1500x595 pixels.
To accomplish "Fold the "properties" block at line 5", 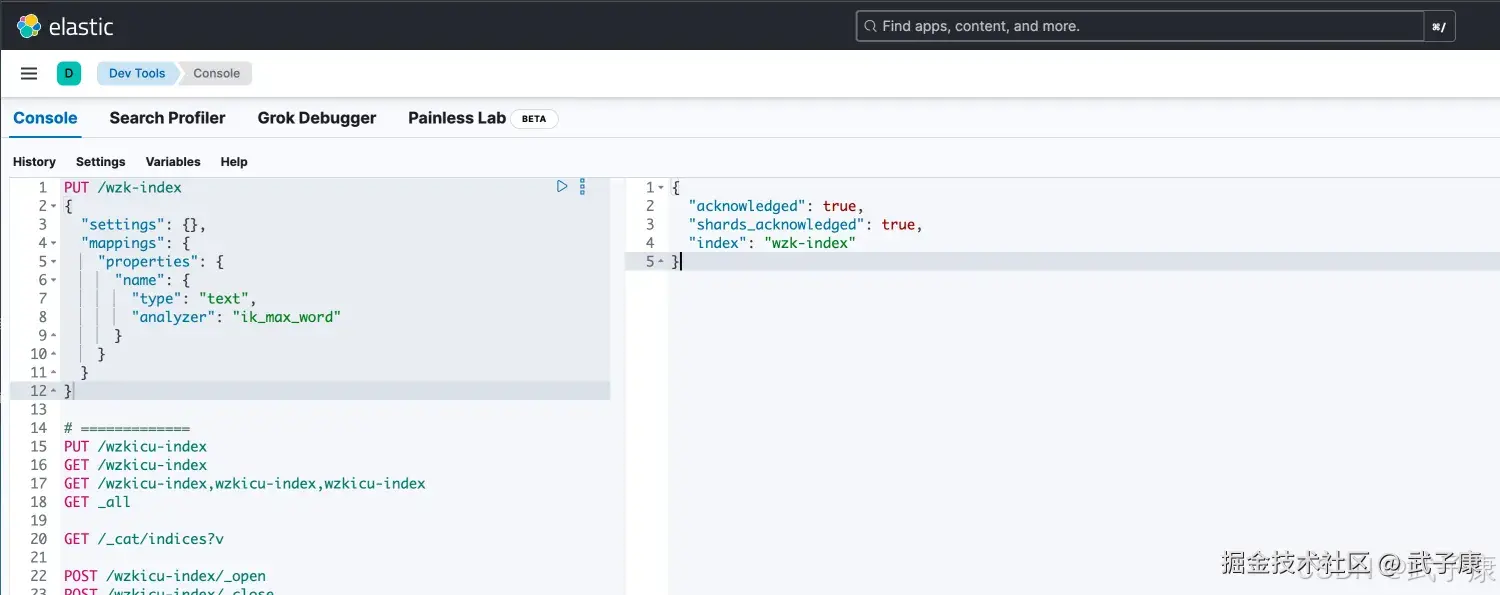I will tap(53, 262).
